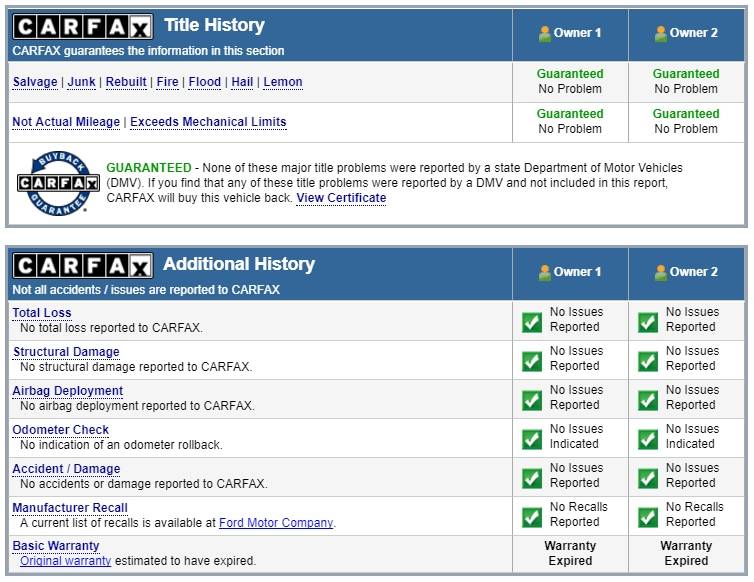Click the Owner 2 person icon in Title History
The height and width of the screenshot is (582, 754).
point(661,34)
